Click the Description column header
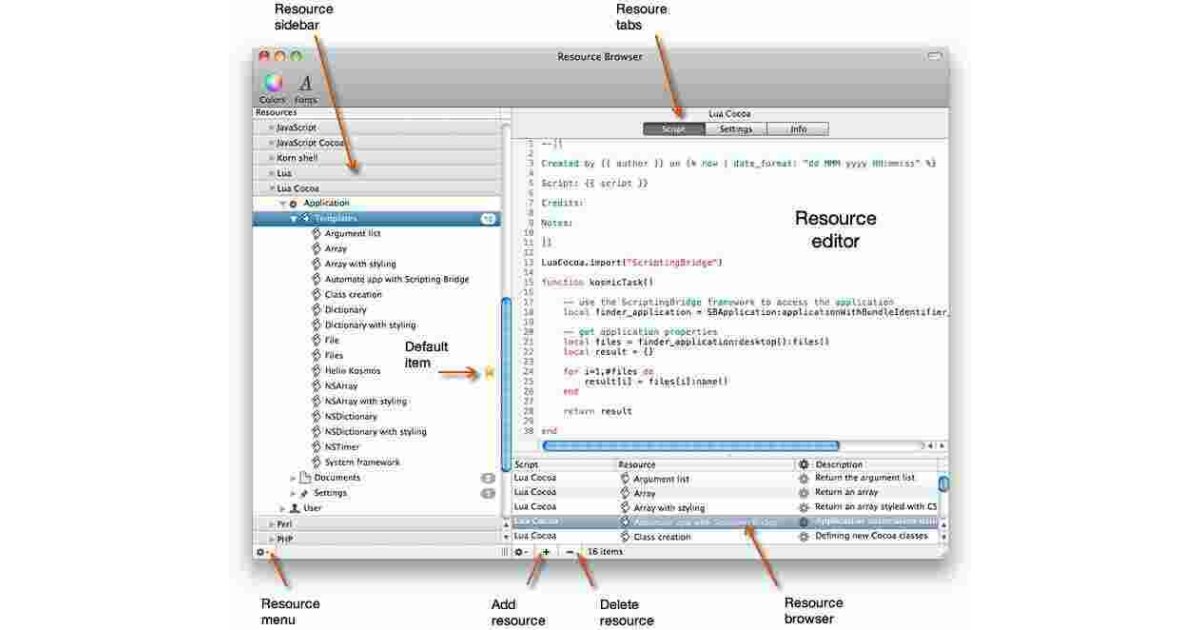Viewport: 1200px width, 630px height. point(838,465)
